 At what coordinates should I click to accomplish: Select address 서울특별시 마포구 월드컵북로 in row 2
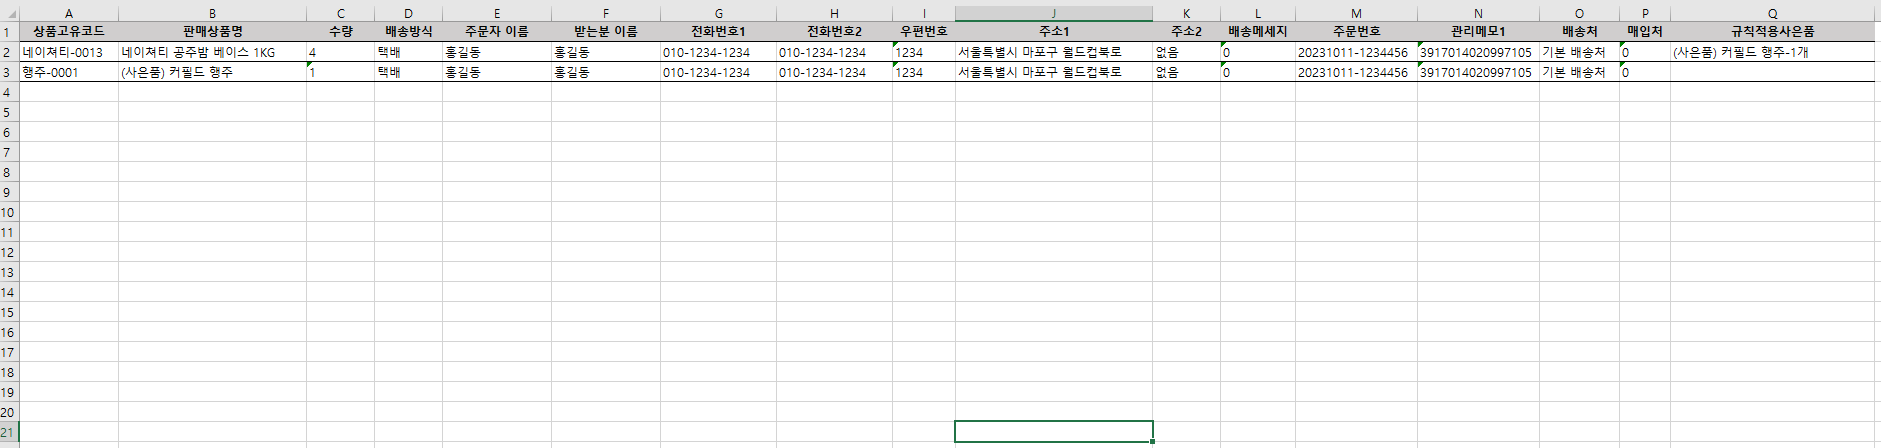pos(1054,52)
